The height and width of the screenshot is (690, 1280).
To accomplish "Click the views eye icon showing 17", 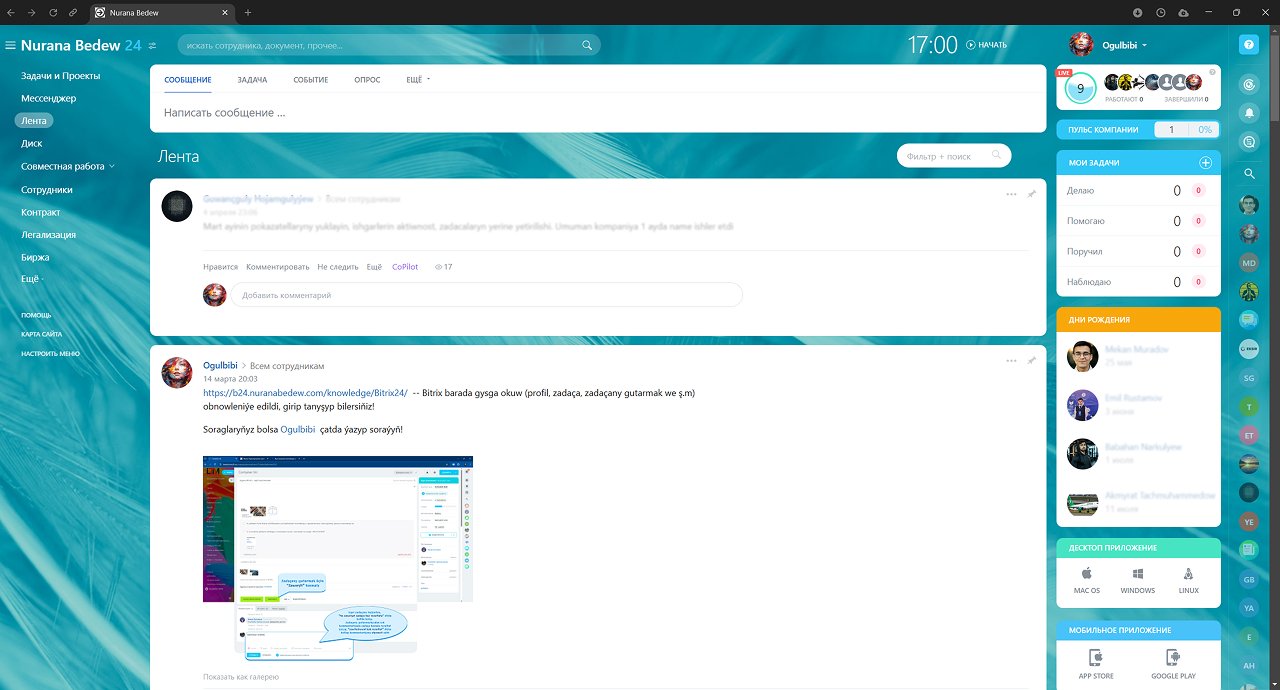I will click(x=438, y=267).
